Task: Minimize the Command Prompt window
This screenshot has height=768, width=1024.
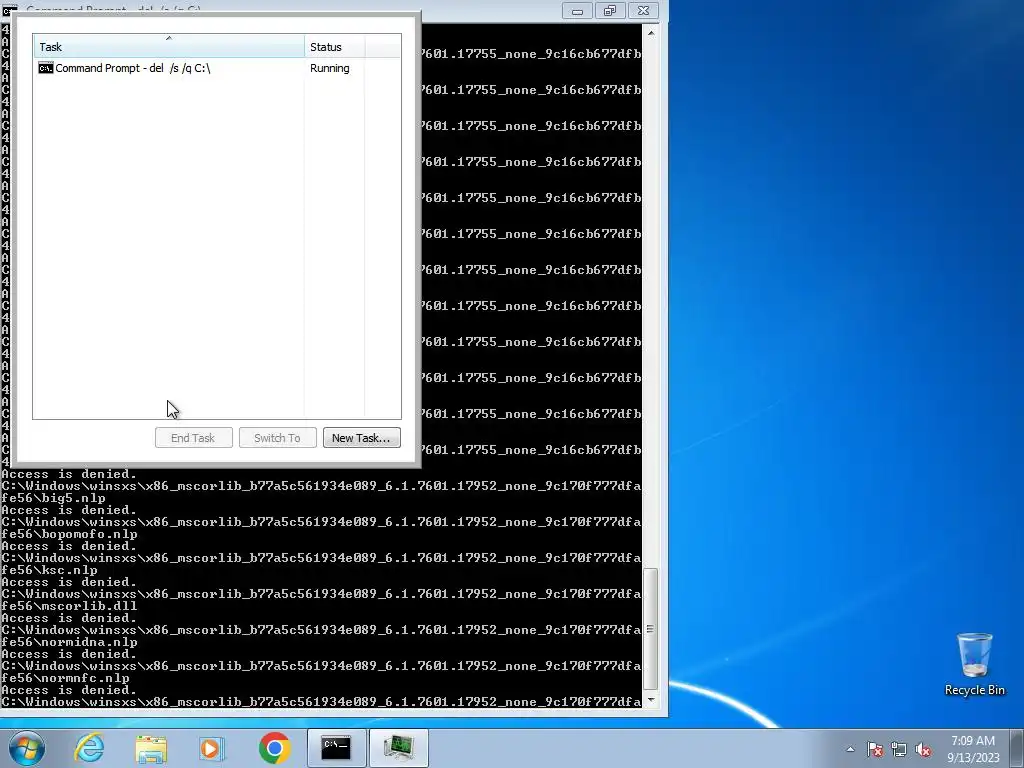Action: click(x=577, y=10)
